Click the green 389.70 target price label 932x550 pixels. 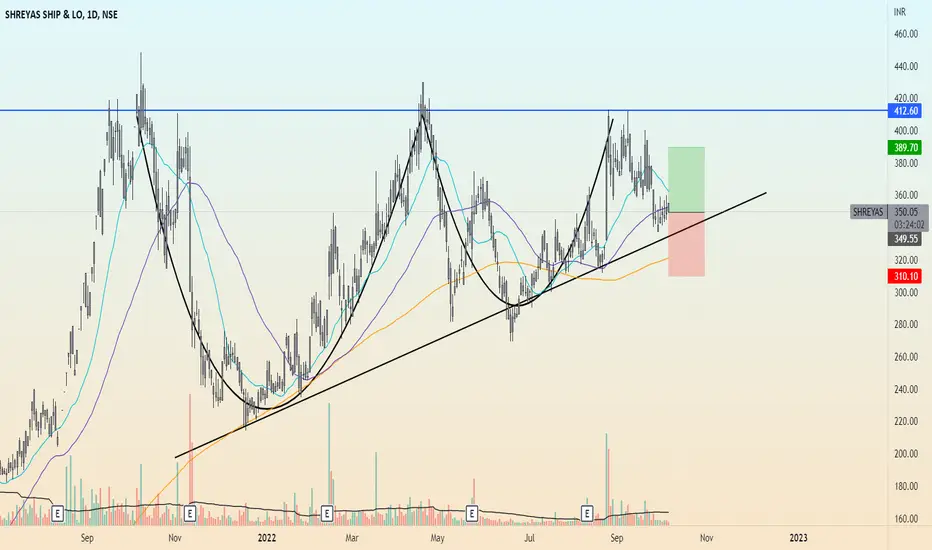click(905, 147)
